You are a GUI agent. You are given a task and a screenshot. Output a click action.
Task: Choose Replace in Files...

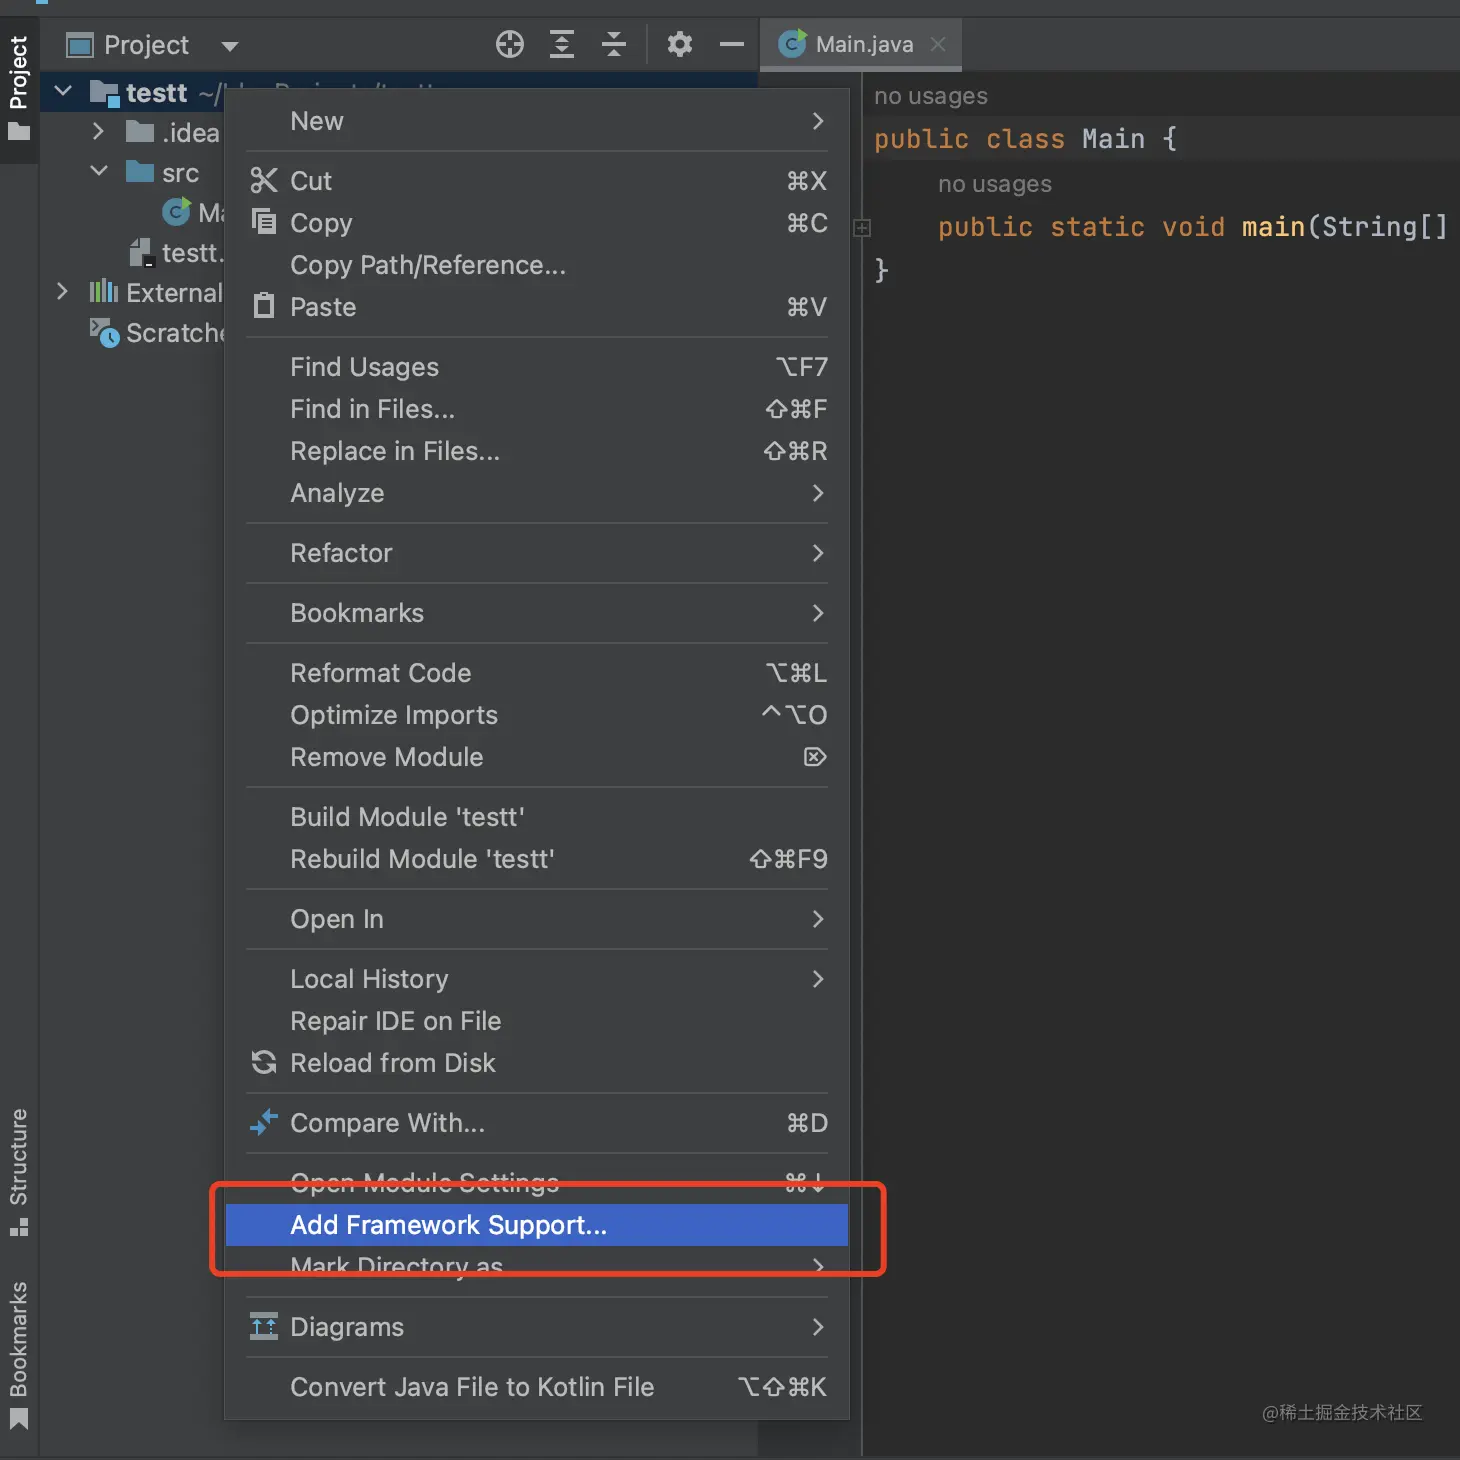coord(537,451)
